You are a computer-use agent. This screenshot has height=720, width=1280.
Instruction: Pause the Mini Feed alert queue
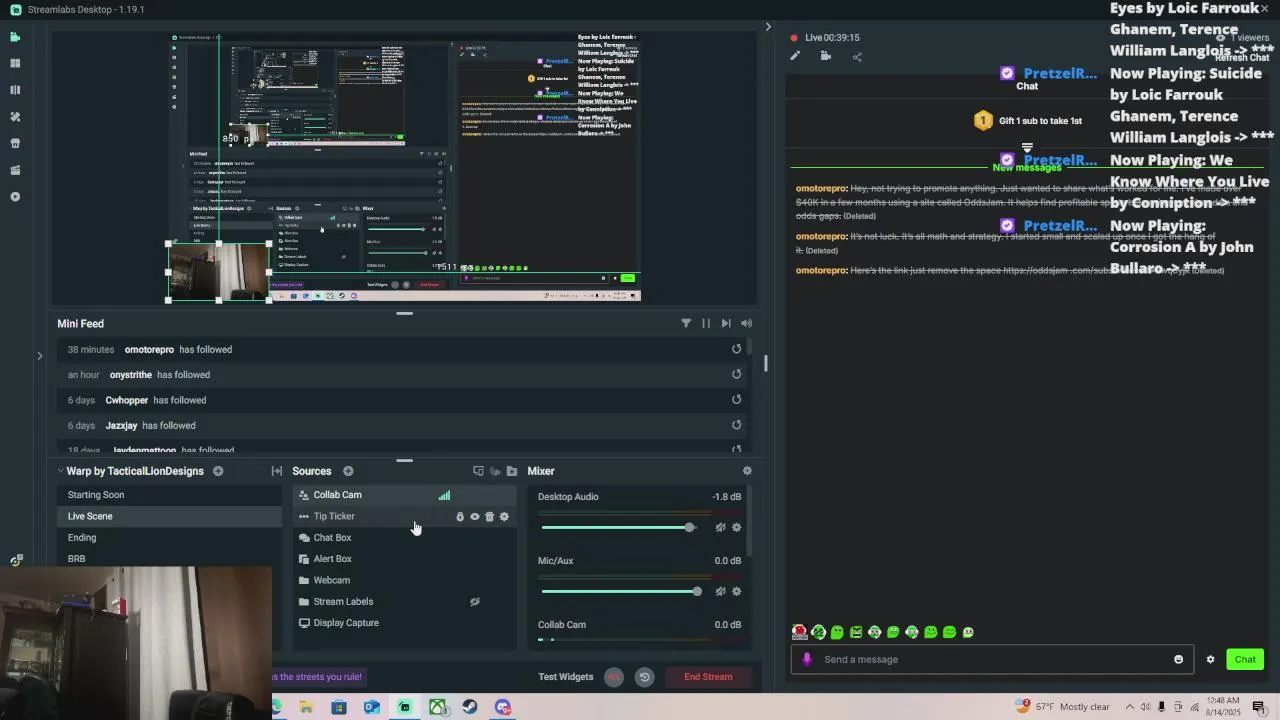(706, 323)
